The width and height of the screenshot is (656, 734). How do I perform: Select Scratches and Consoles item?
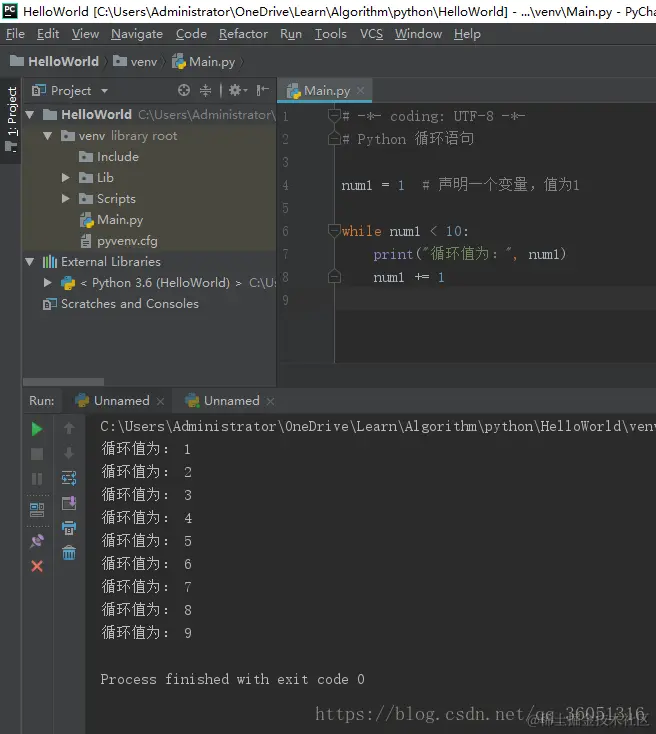pyautogui.click(x=121, y=304)
